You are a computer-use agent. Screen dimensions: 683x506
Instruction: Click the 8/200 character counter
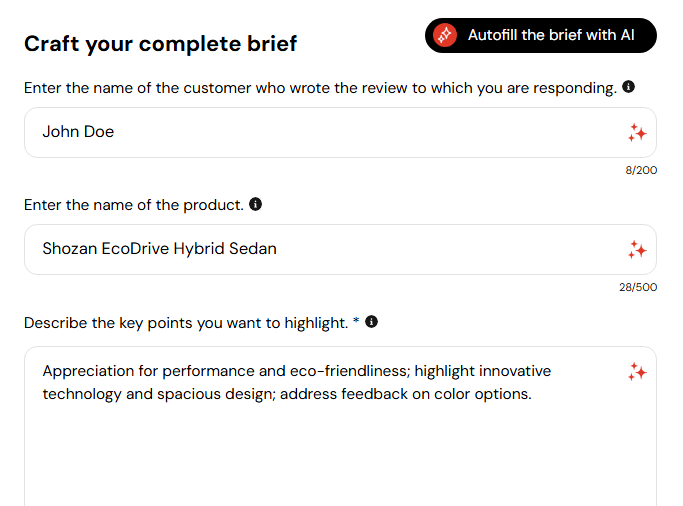click(x=641, y=170)
